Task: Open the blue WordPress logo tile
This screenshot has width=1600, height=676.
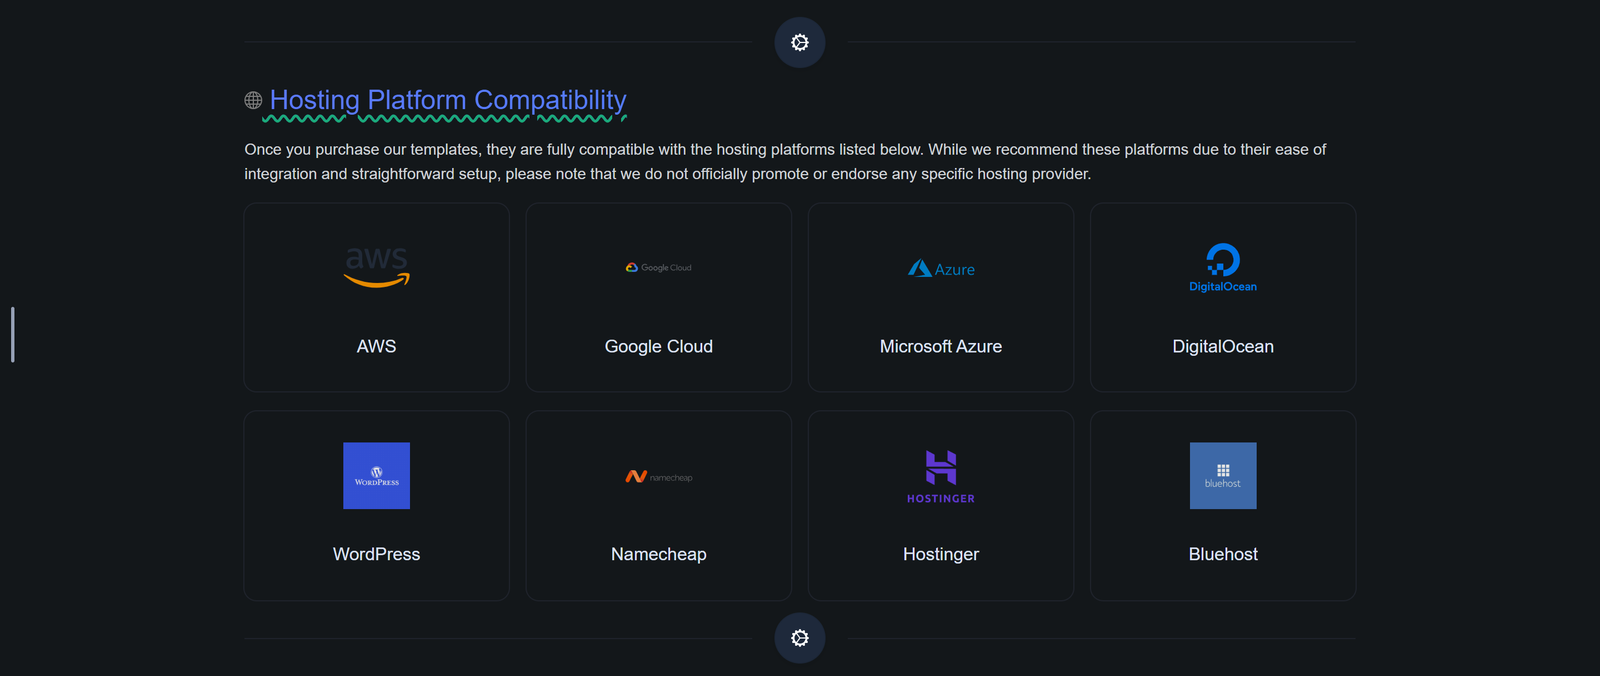Action: (376, 476)
